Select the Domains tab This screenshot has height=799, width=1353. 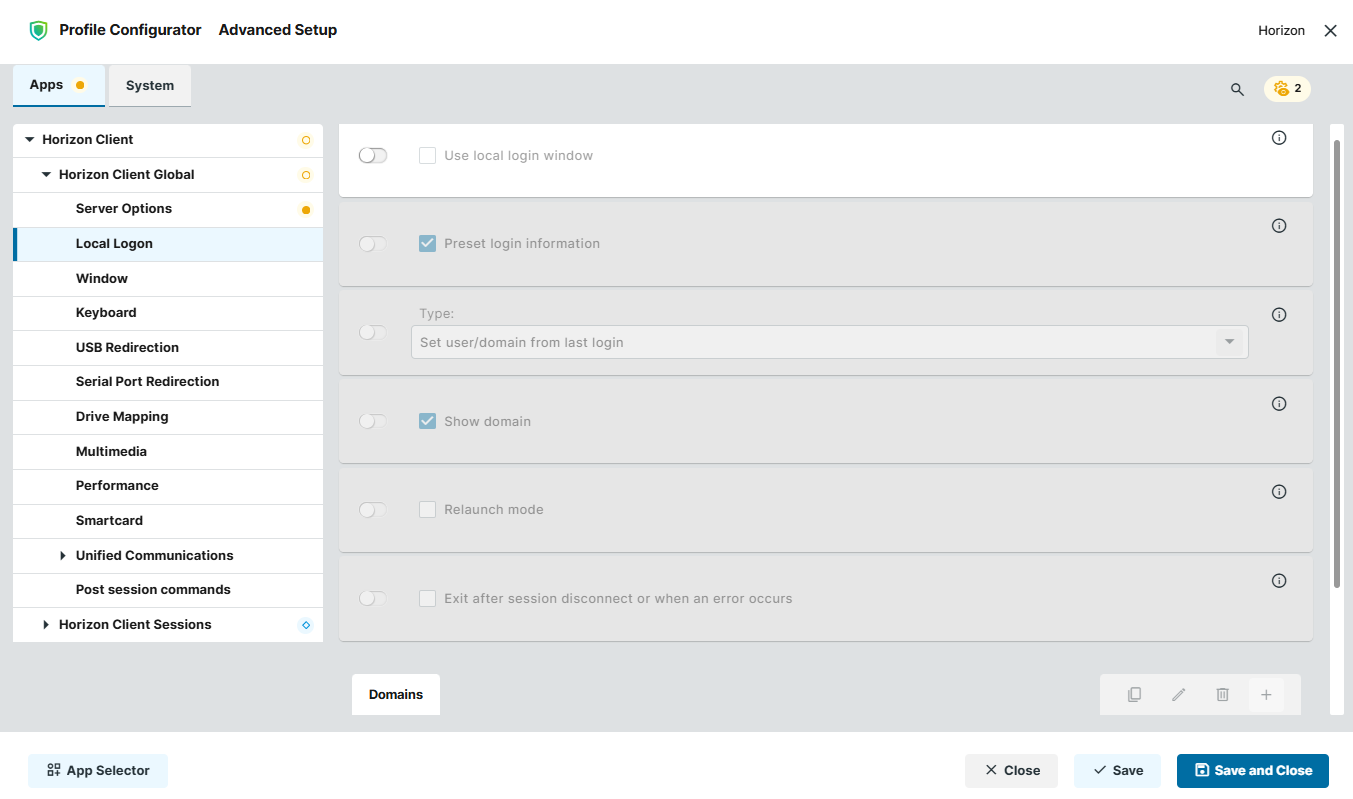[396, 694]
